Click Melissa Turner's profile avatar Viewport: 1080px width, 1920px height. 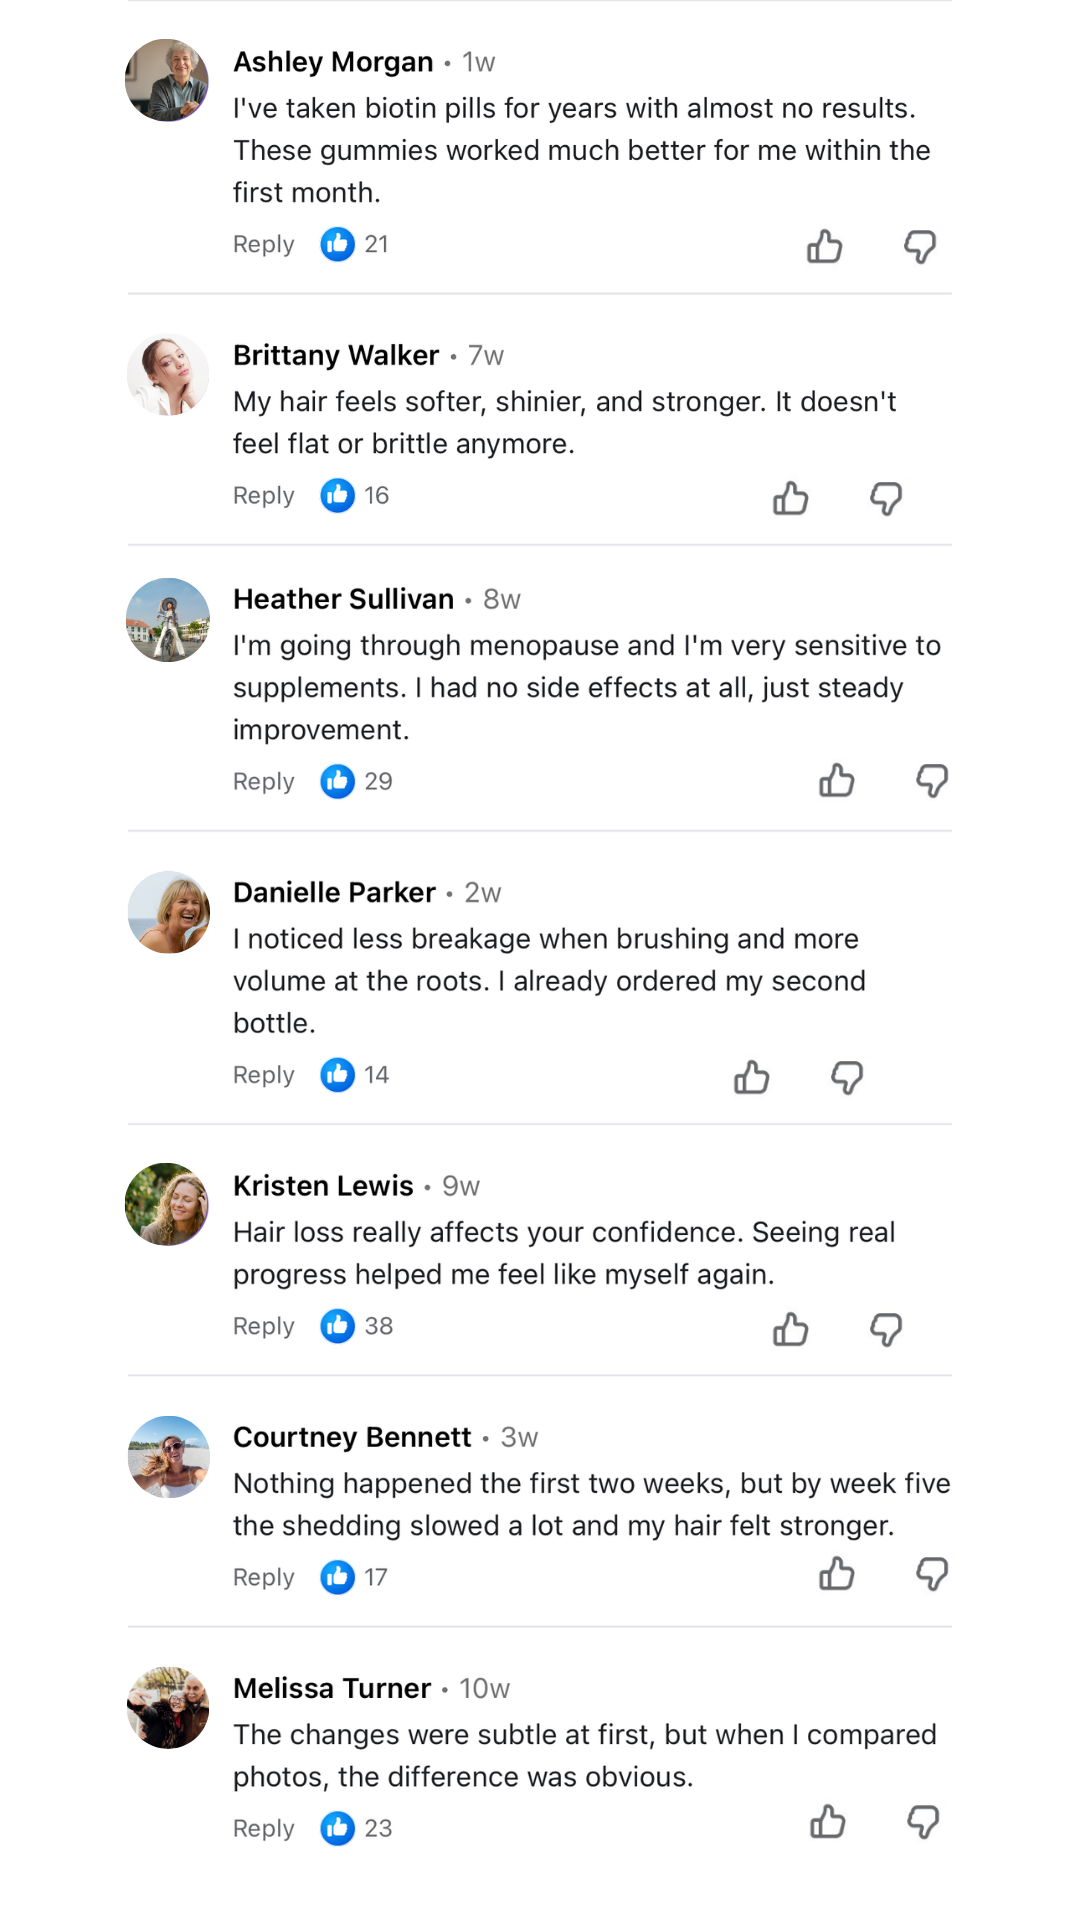coord(168,1708)
